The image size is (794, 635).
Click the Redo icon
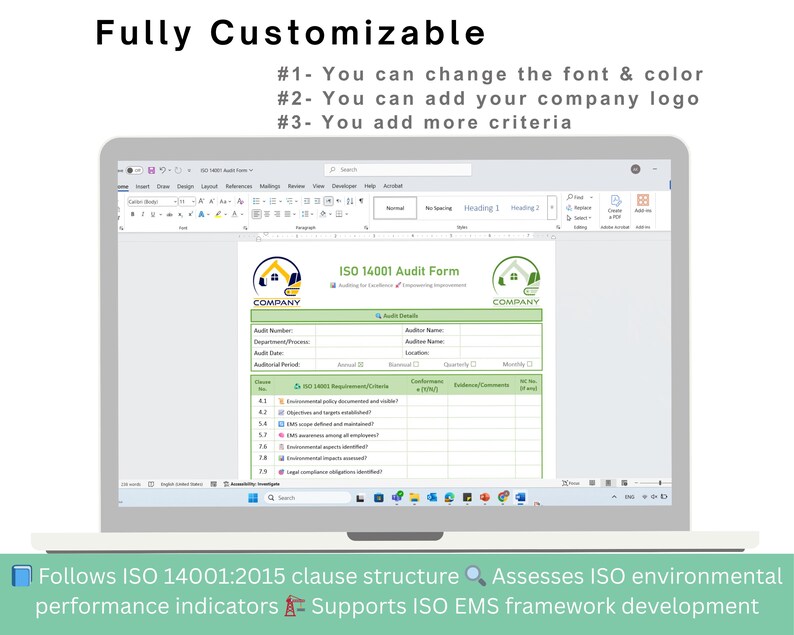(x=178, y=171)
